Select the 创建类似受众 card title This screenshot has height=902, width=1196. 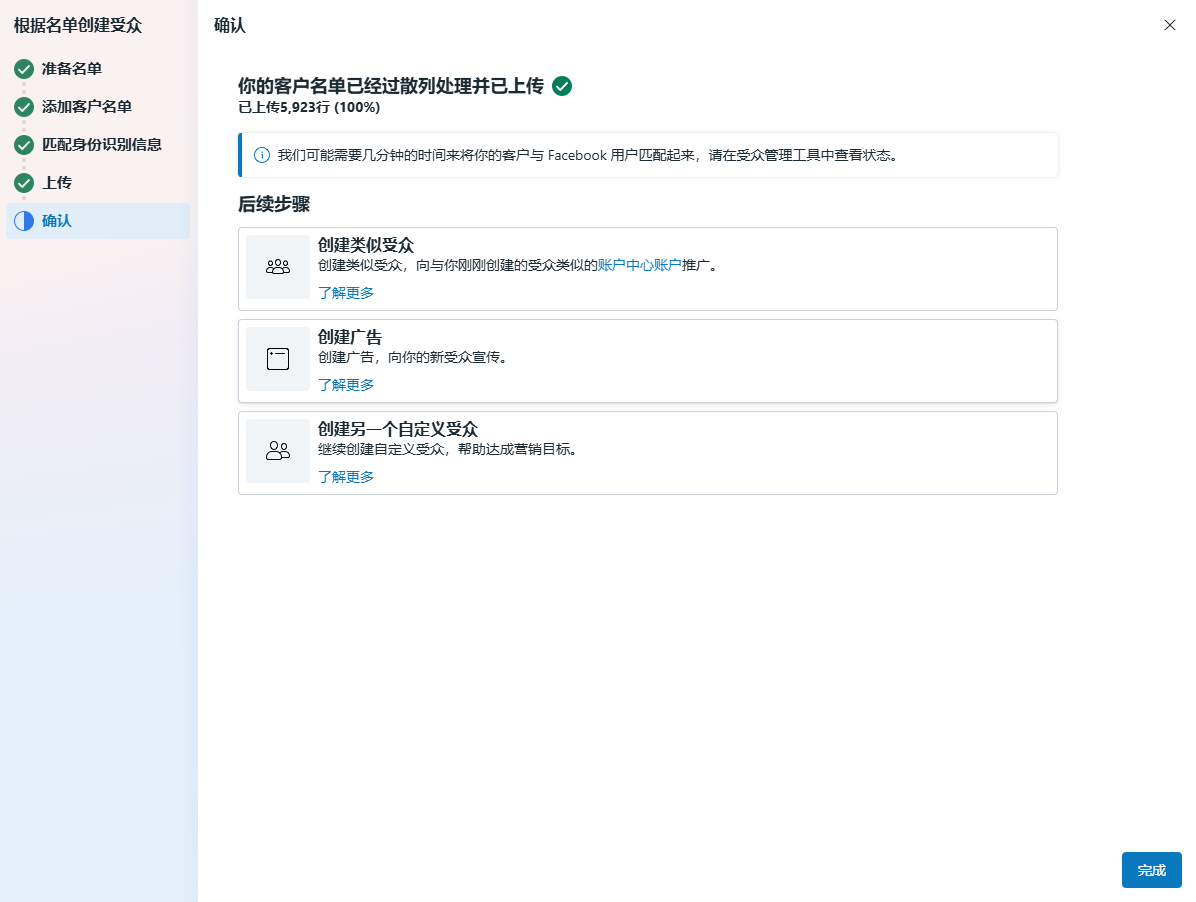366,246
